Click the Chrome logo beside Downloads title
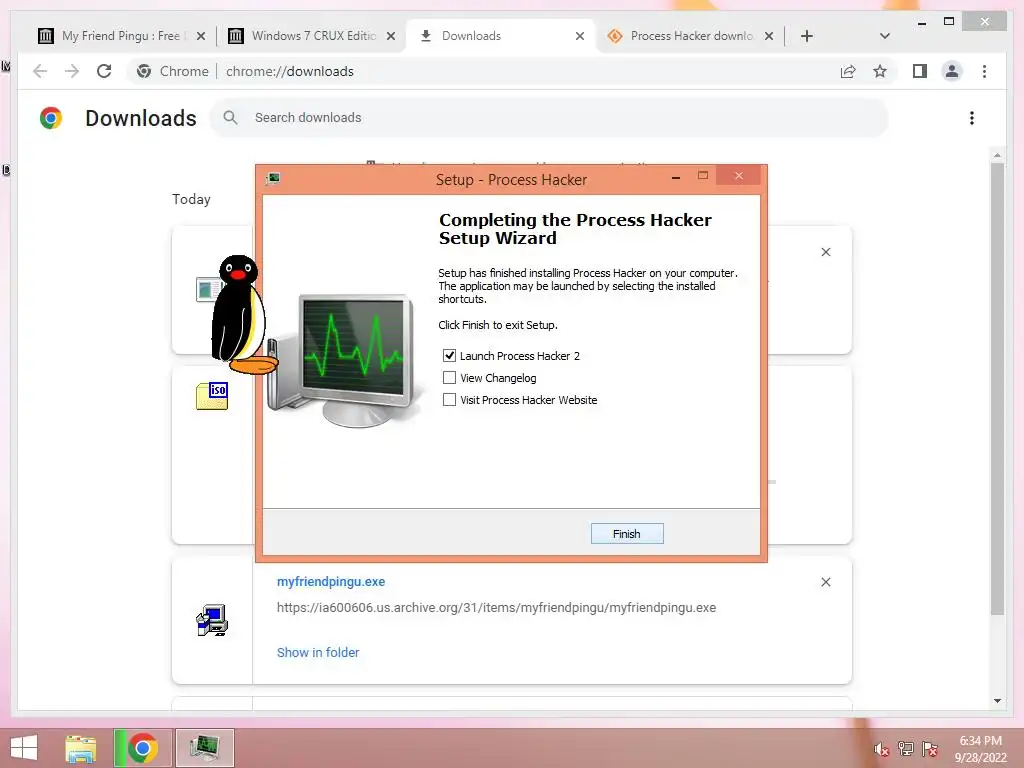Image resolution: width=1024 pixels, height=768 pixels. click(x=50, y=118)
